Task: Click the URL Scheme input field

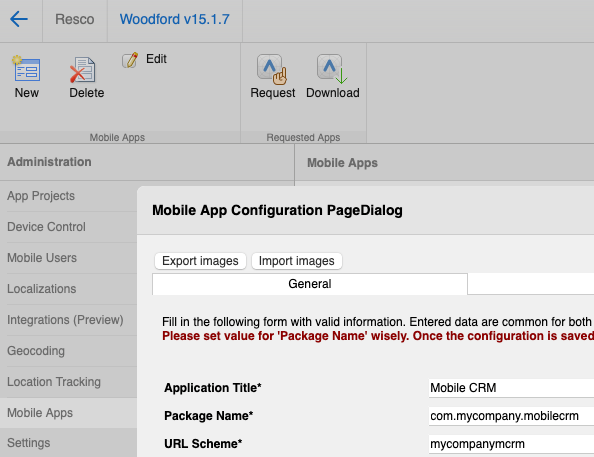Action: click(x=511, y=444)
